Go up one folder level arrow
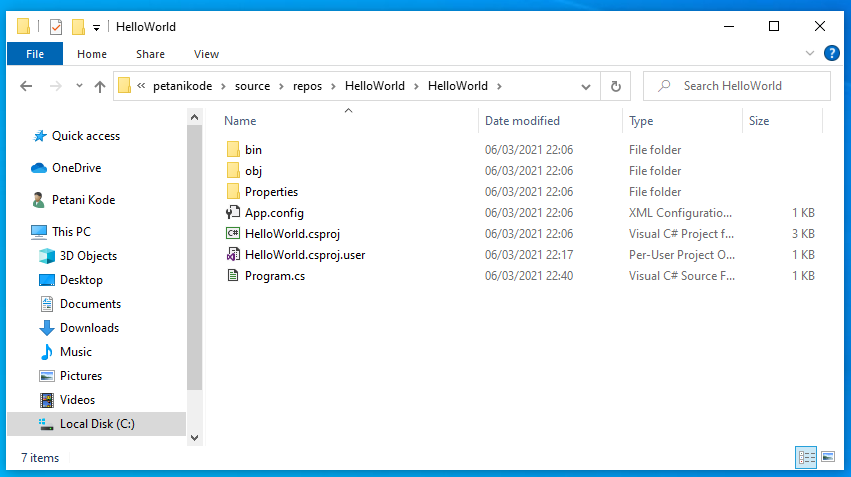 pos(100,86)
